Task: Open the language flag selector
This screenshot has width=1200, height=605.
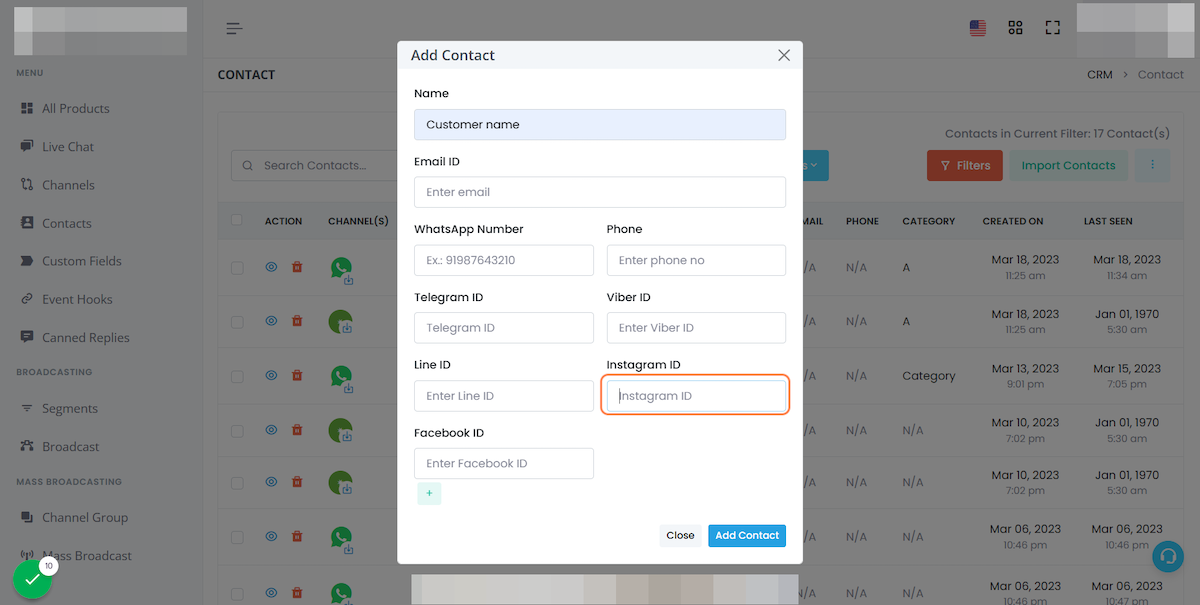Action: pyautogui.click(x=978, y=28)
